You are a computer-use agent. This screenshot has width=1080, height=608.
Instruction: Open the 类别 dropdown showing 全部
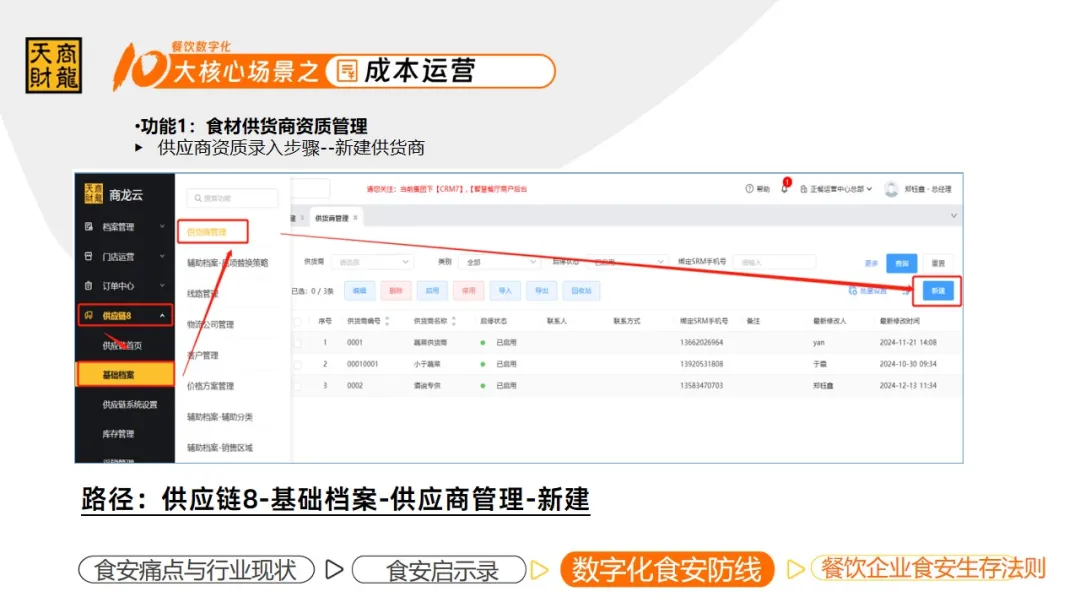pyautogui.click(x=499, y=262)
